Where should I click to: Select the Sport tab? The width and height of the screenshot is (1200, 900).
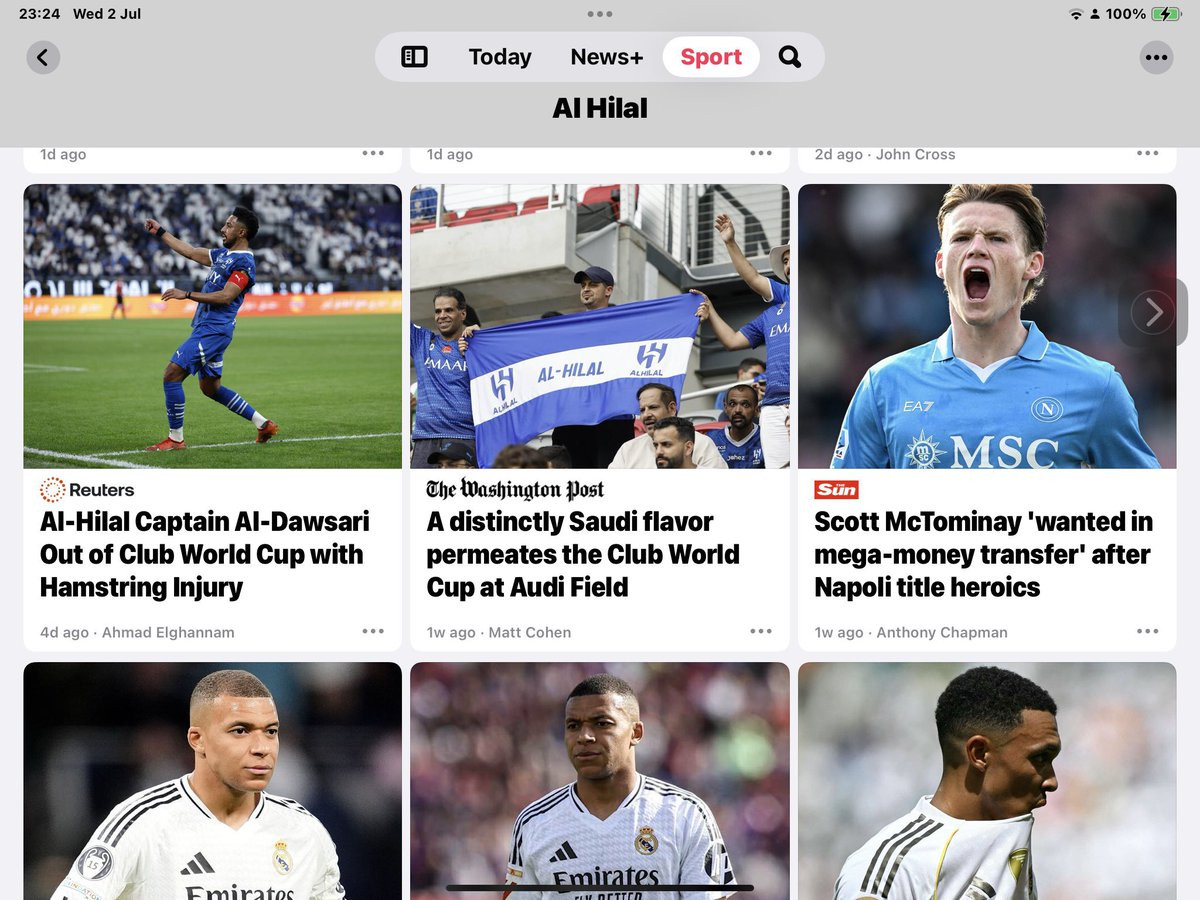pos(711,57)
